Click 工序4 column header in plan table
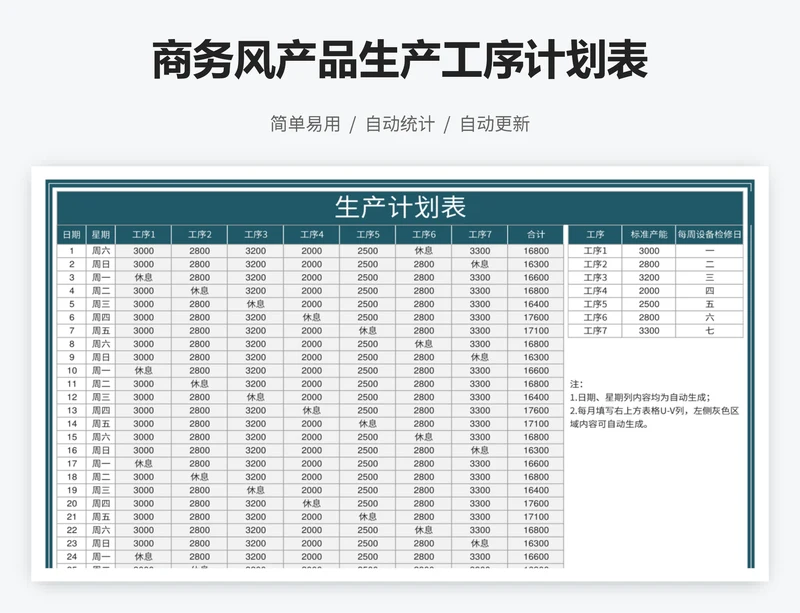Image resolution: width=800 pixels, height=613 pixels. 312,235
